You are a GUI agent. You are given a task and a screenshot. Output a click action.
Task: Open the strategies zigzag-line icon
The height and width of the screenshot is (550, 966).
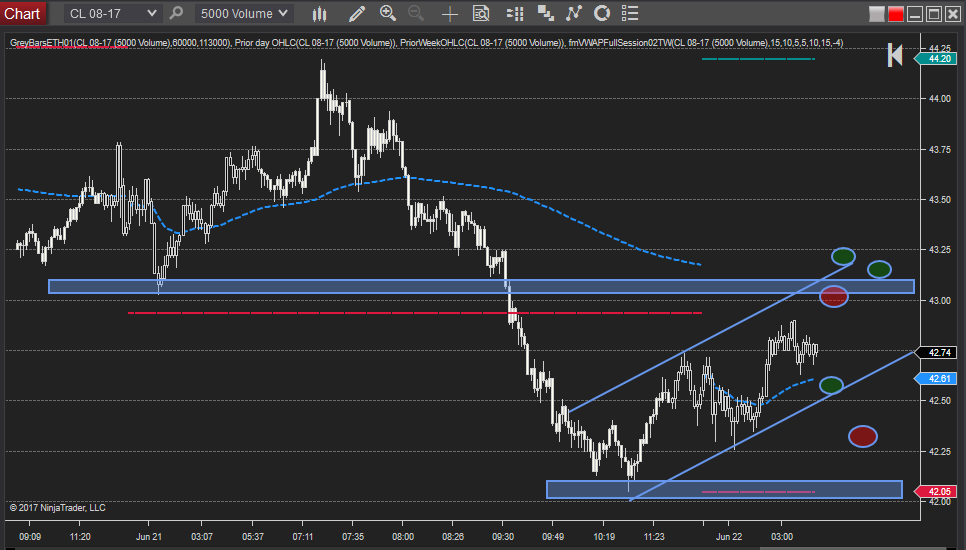point(574,14)
